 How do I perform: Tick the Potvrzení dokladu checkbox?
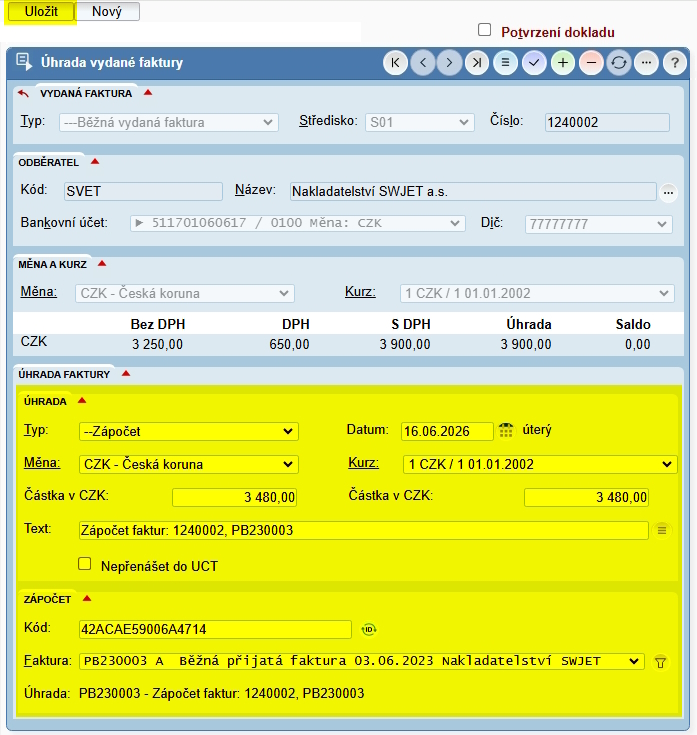click(x=485, y=30)
